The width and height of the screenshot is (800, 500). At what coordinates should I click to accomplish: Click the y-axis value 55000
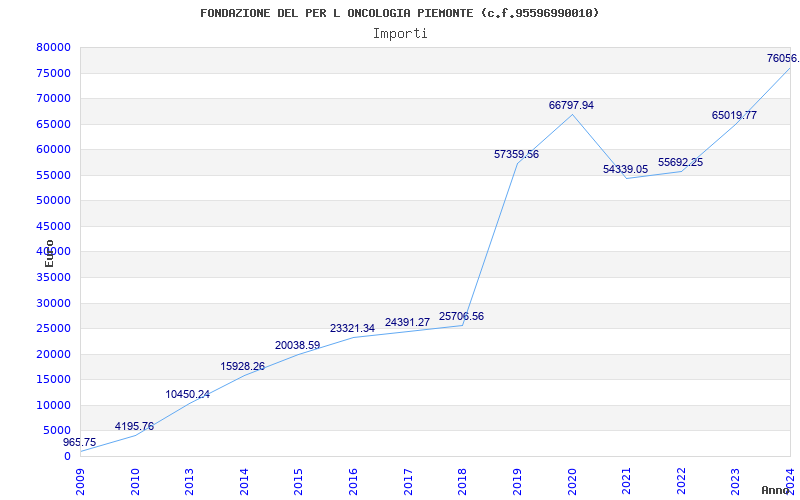tap(53, 175)
